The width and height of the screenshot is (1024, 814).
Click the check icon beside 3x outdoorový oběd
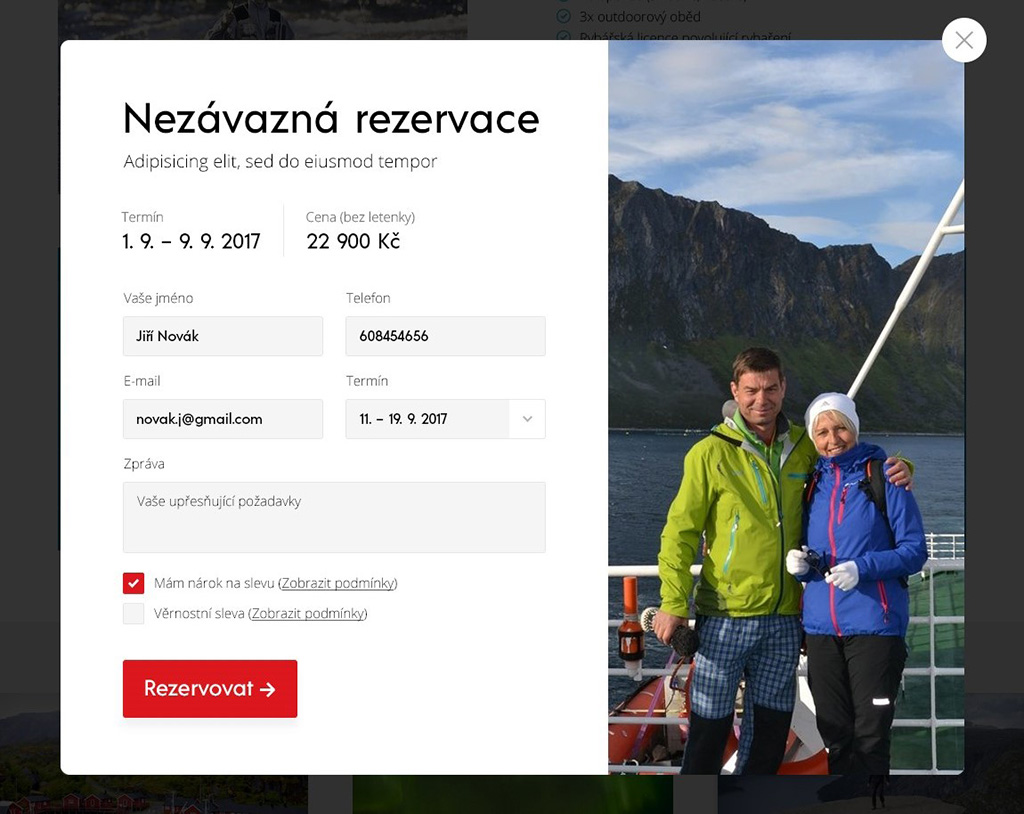coord(563,16)
